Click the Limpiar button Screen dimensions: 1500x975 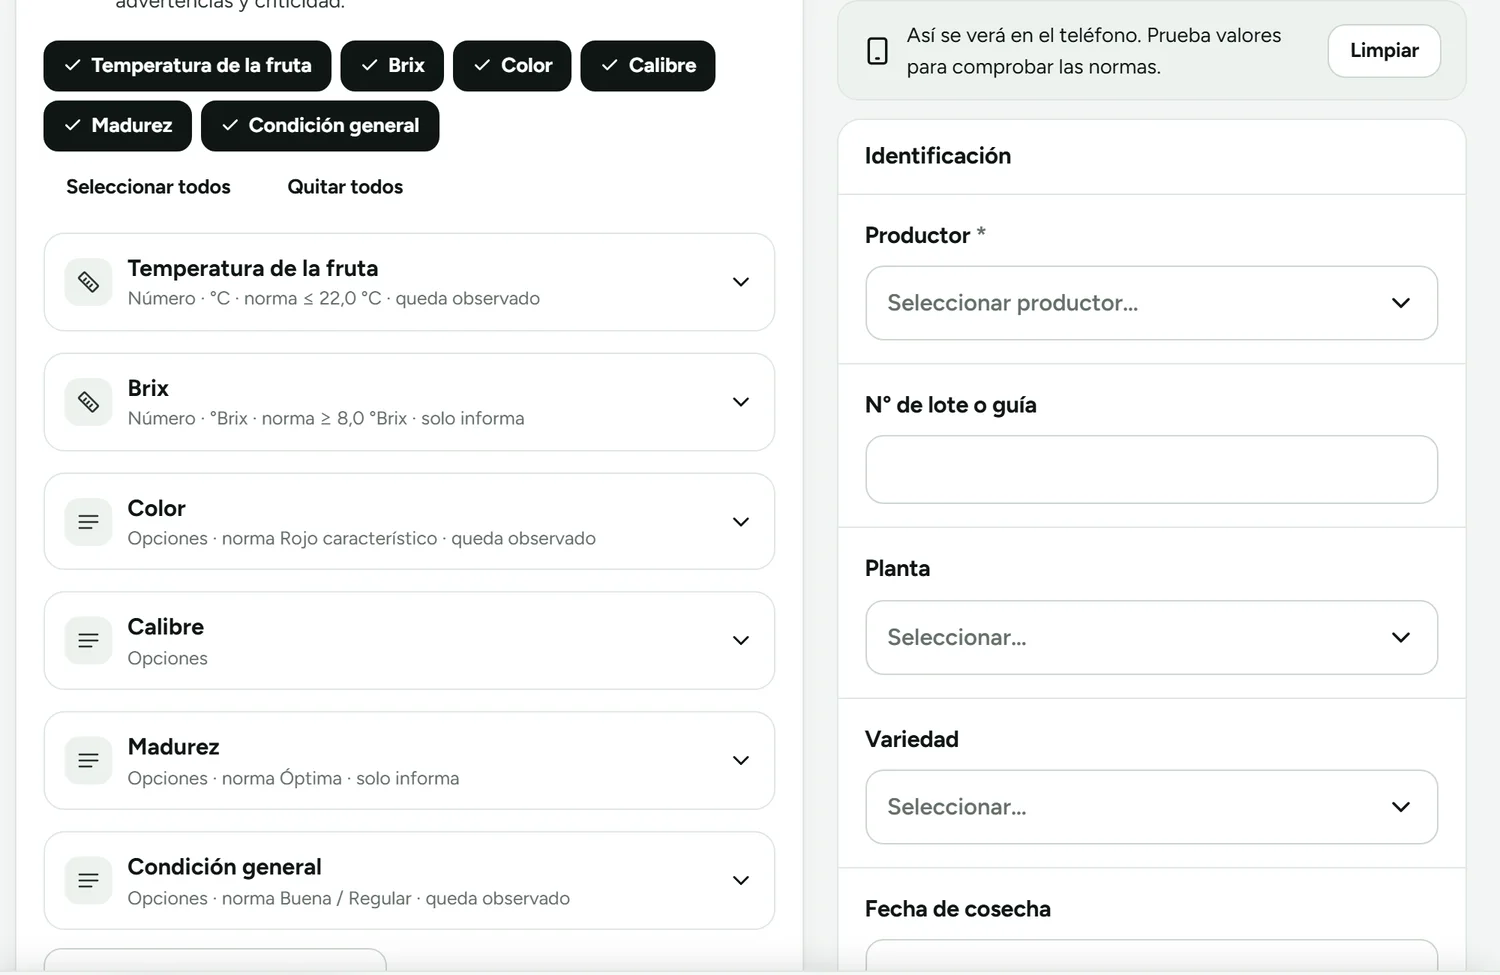[1384, 51]
